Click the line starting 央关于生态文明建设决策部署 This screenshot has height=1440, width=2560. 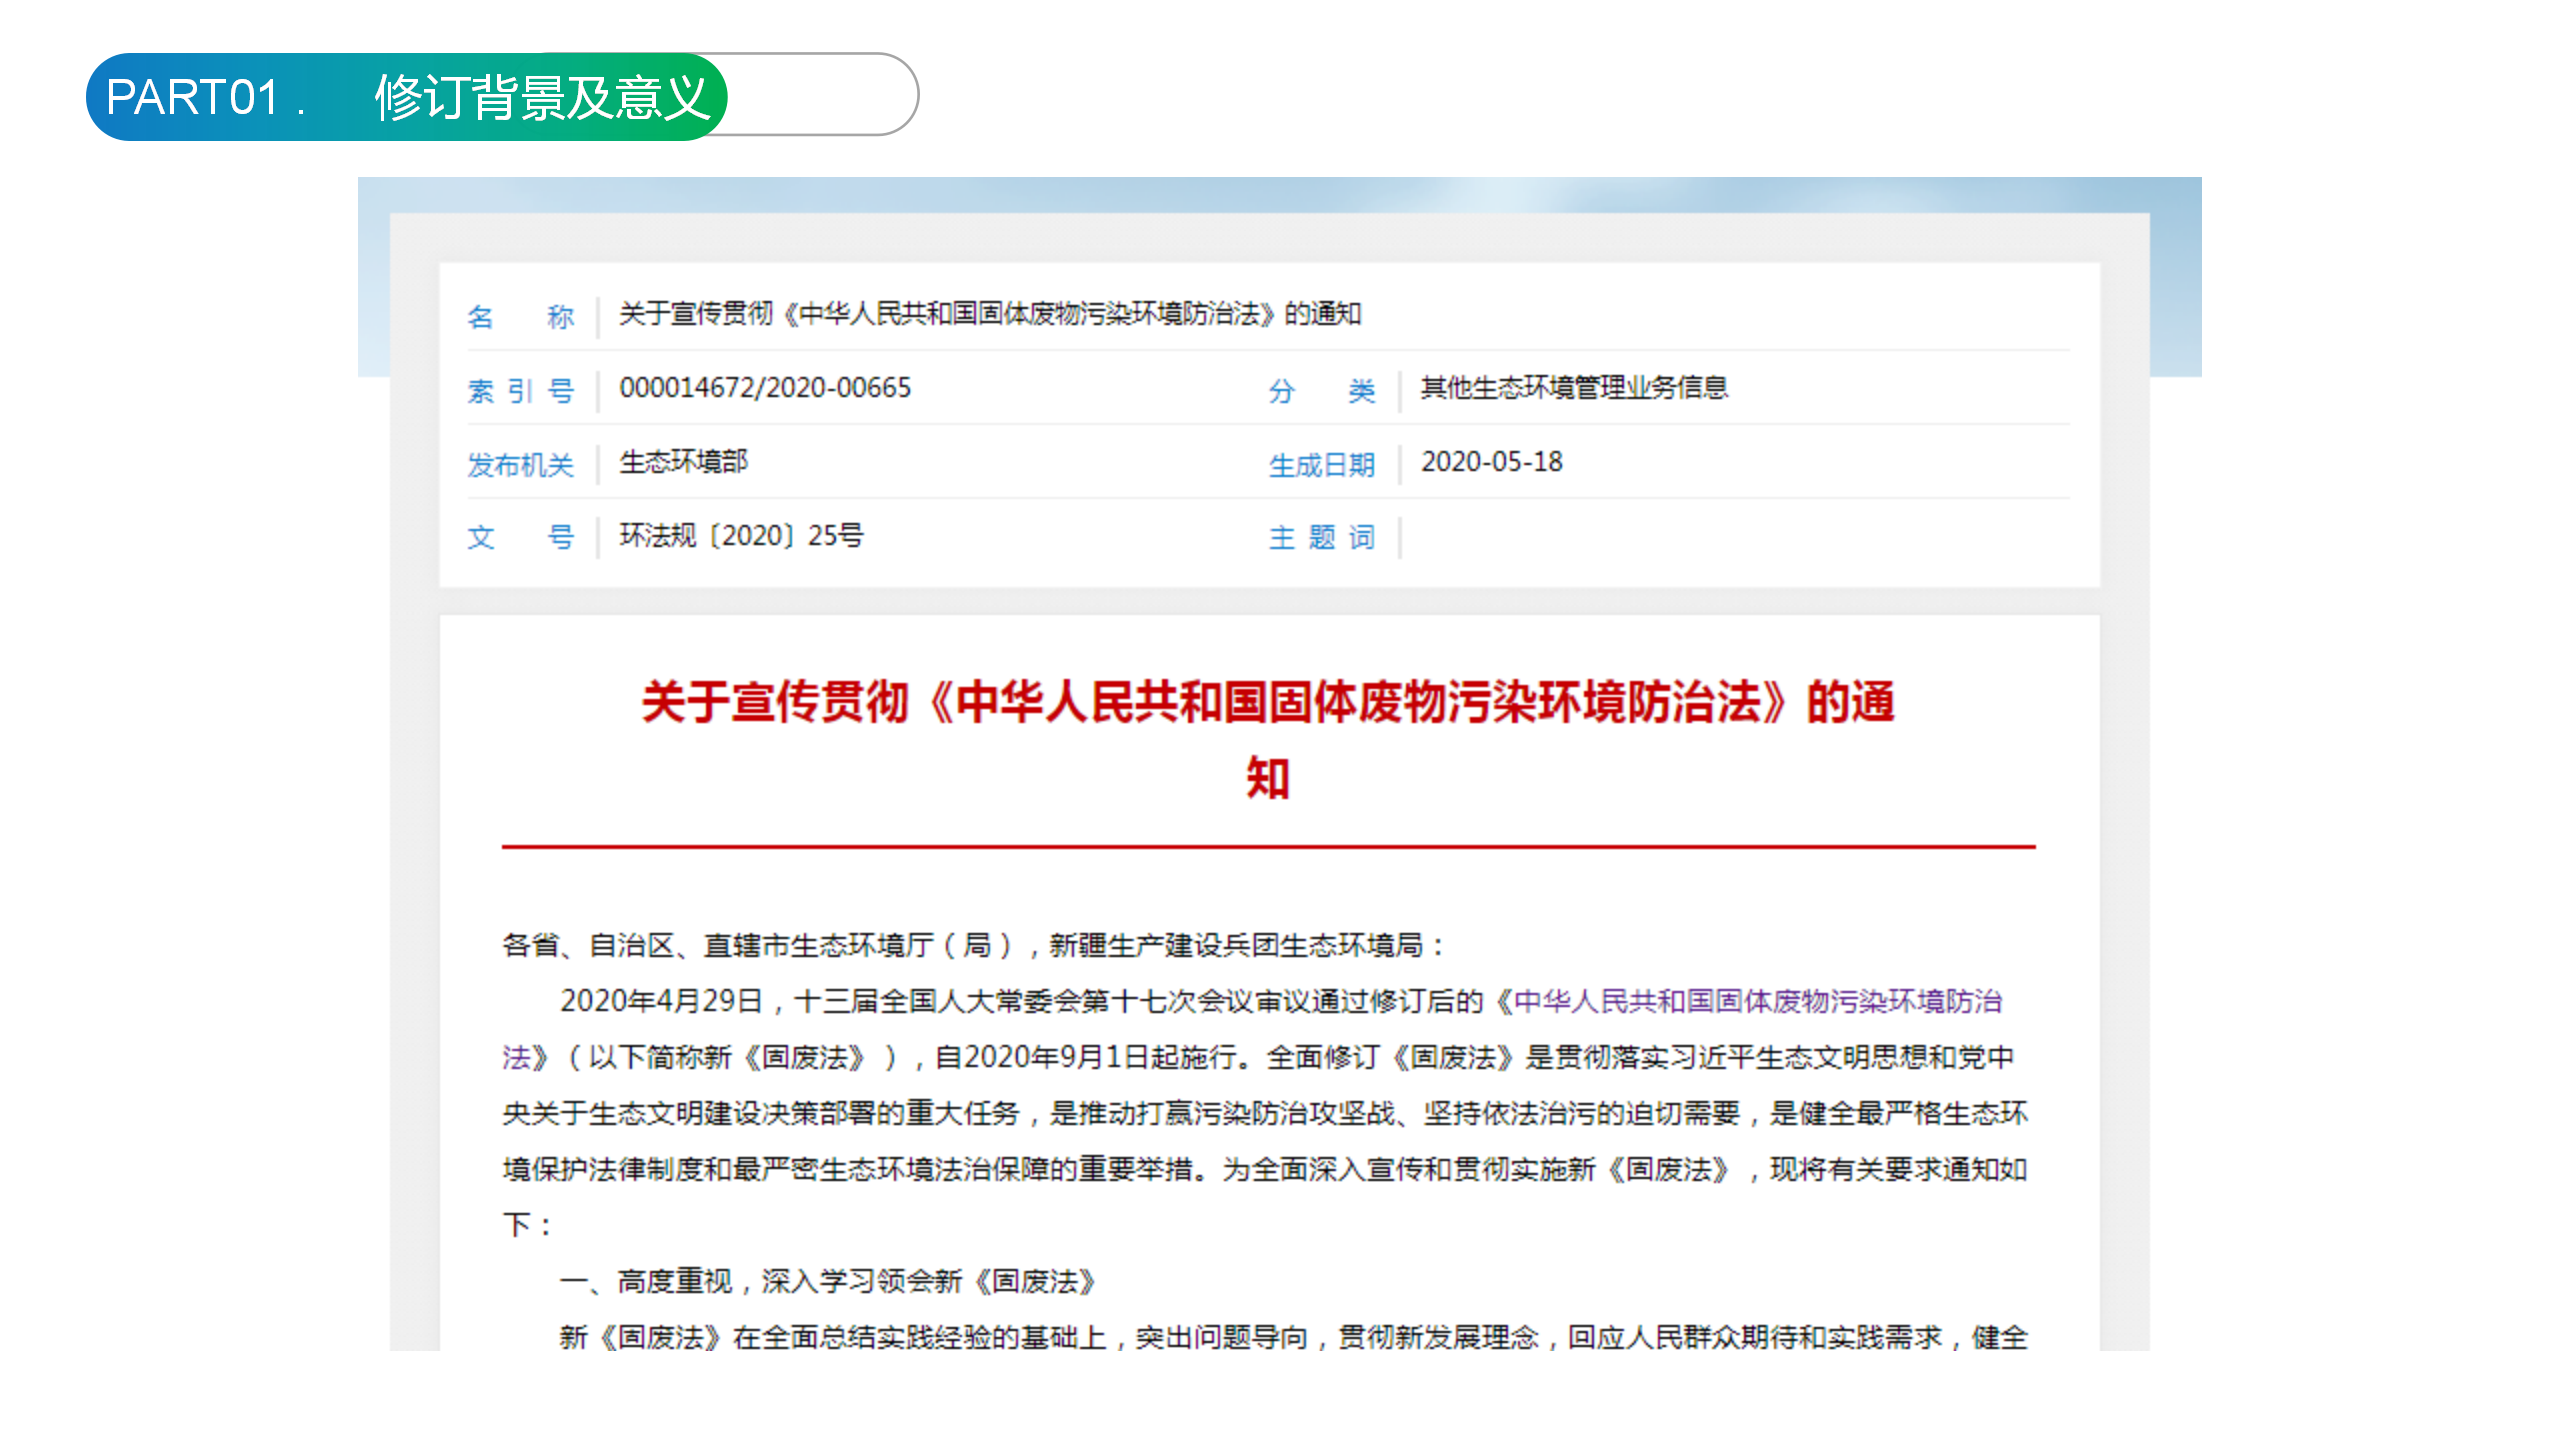(1265, 1113)
